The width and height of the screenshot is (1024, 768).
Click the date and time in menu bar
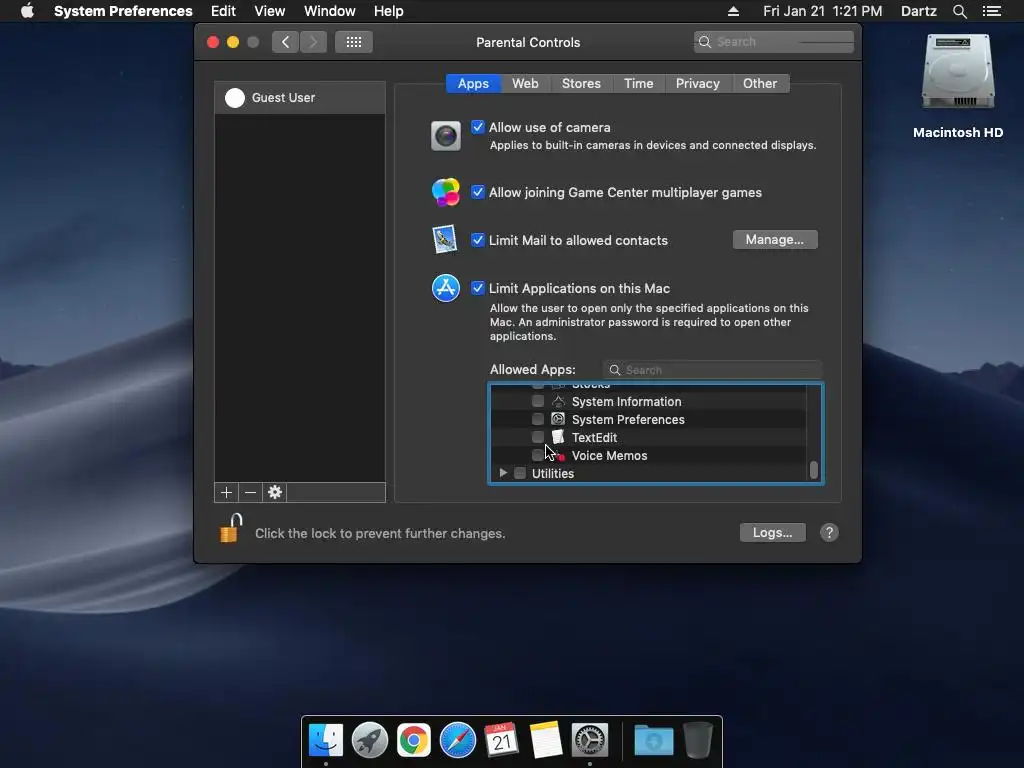(x=822, y=11)
